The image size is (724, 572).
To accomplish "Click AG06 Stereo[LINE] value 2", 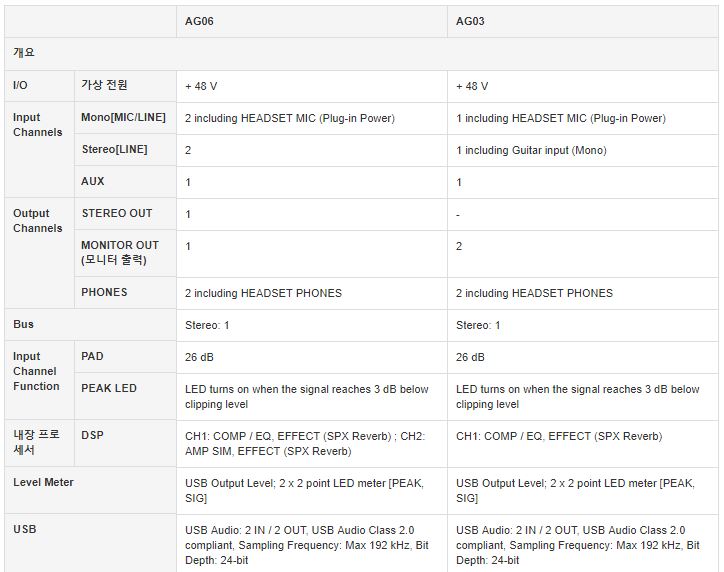I will click(188, 151).
